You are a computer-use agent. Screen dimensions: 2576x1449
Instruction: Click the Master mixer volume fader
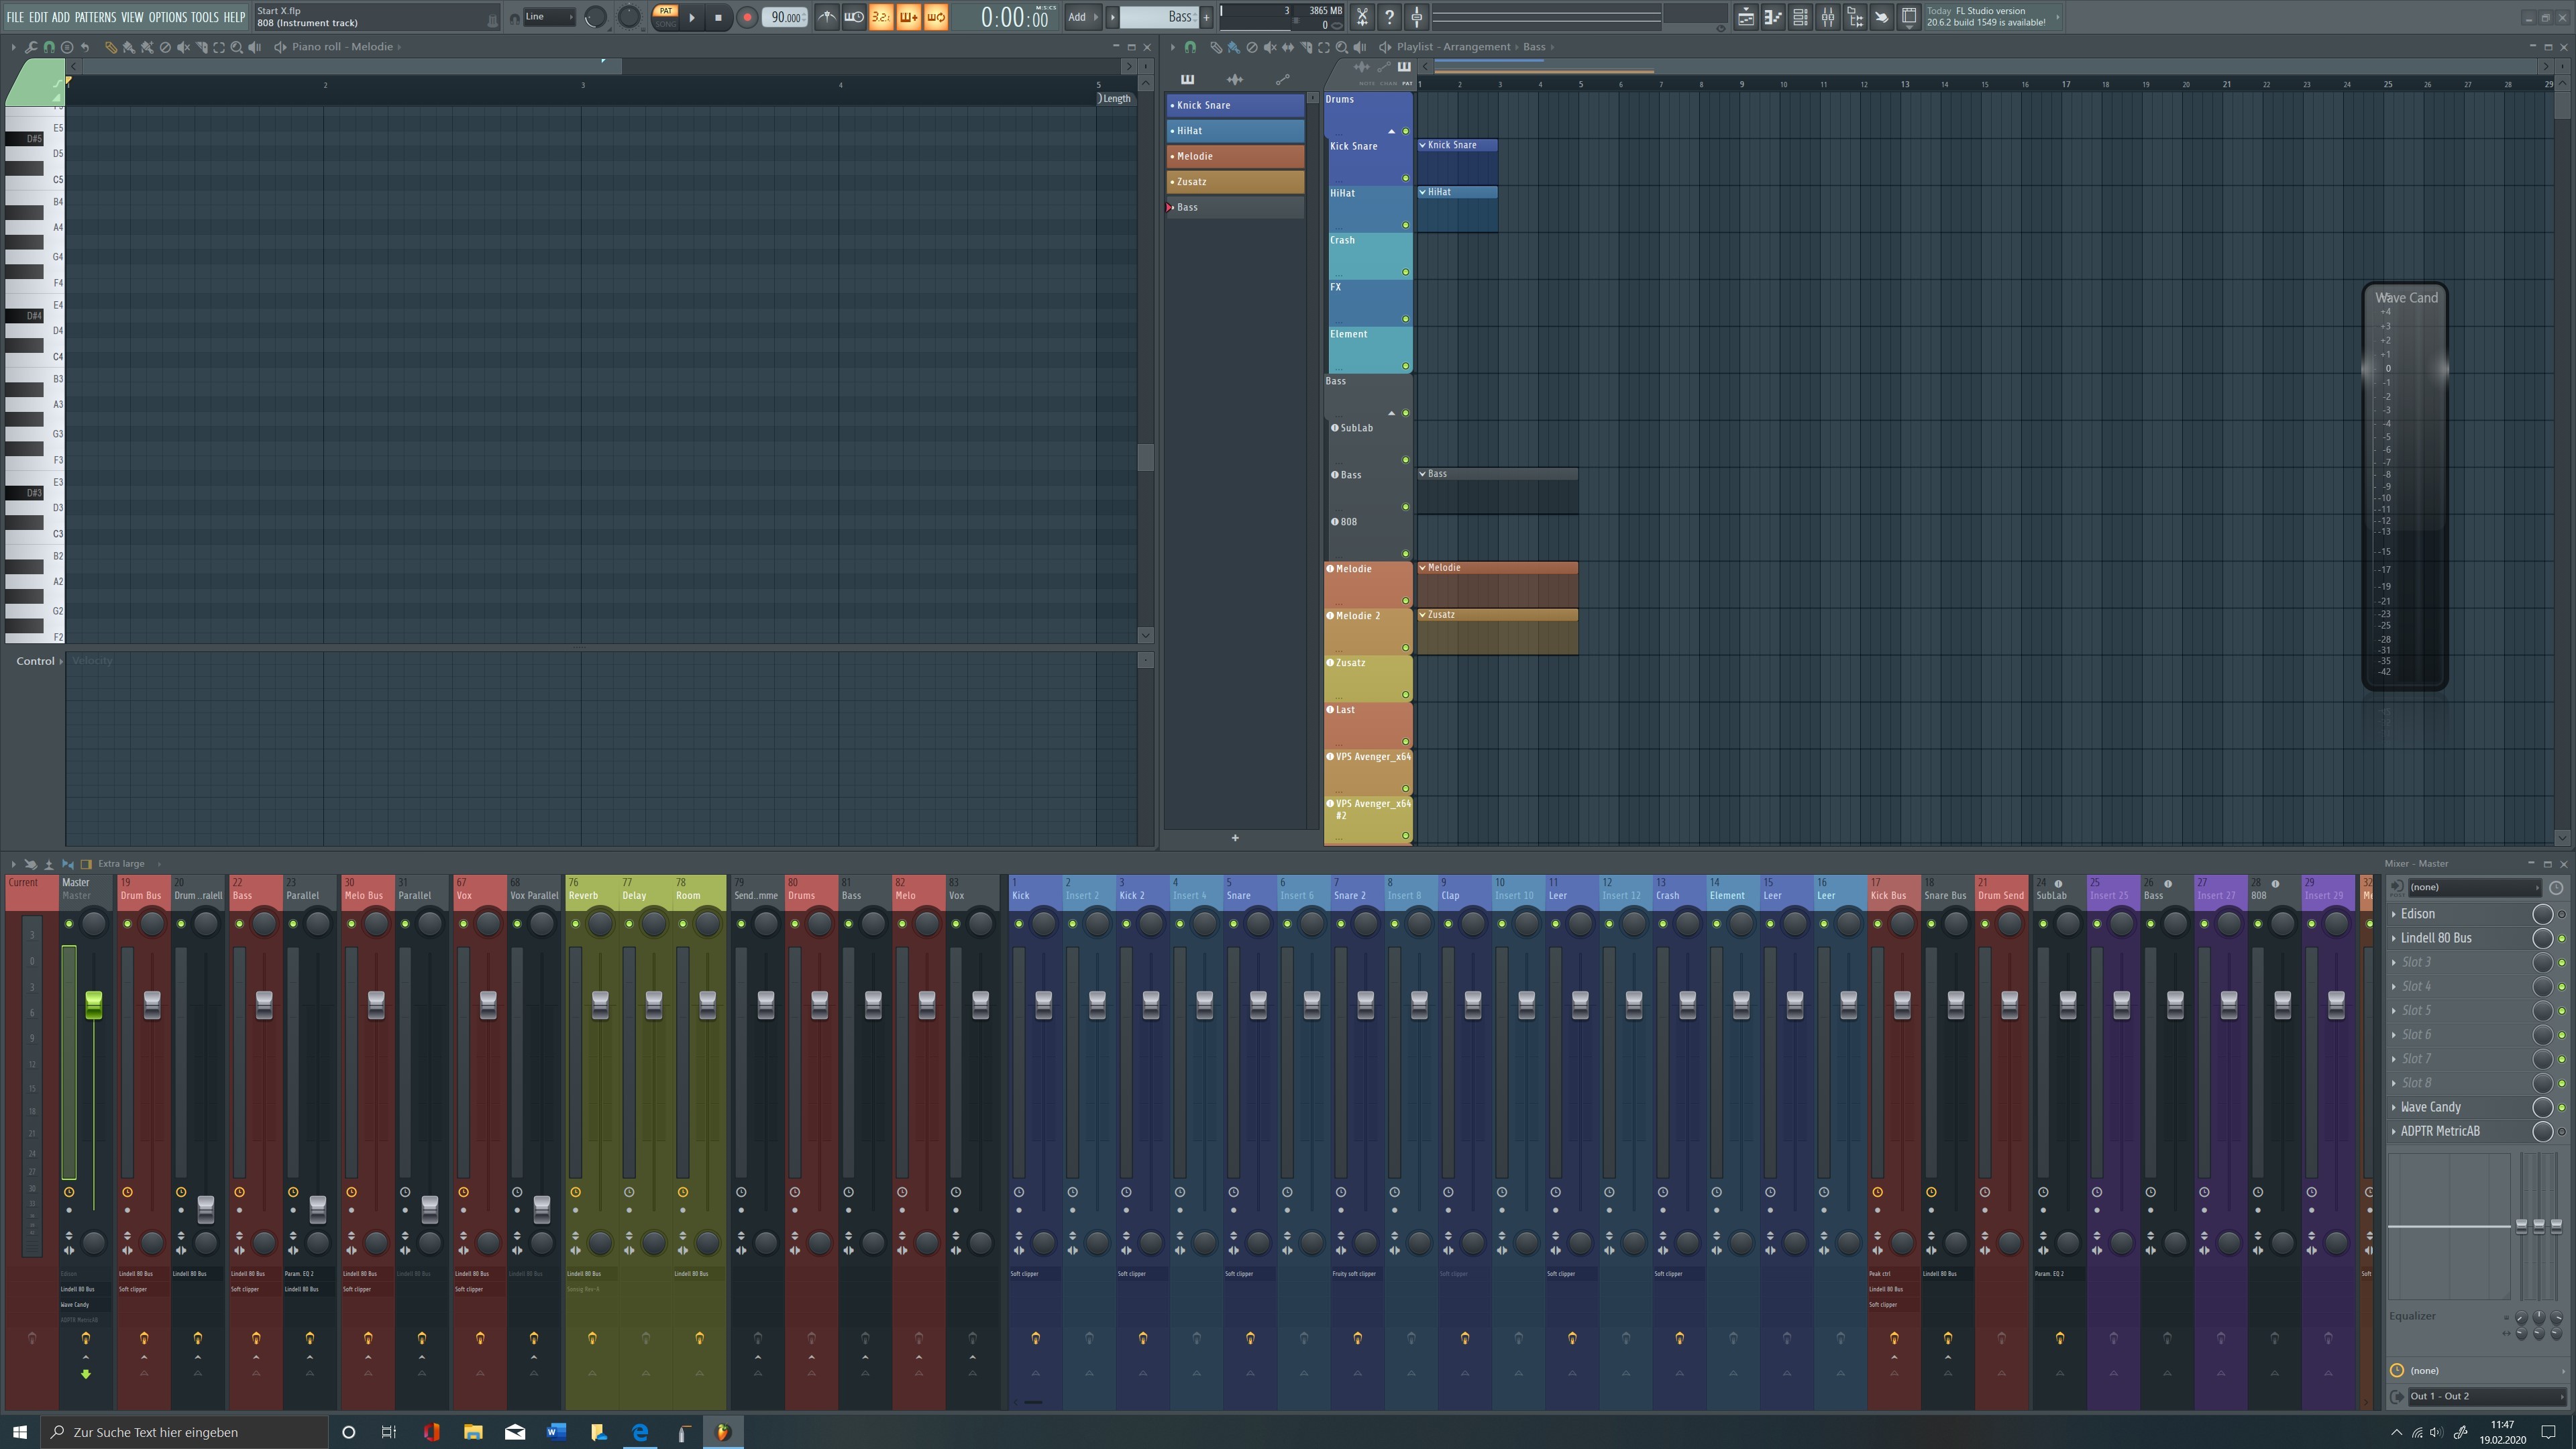pos(93,1005)
